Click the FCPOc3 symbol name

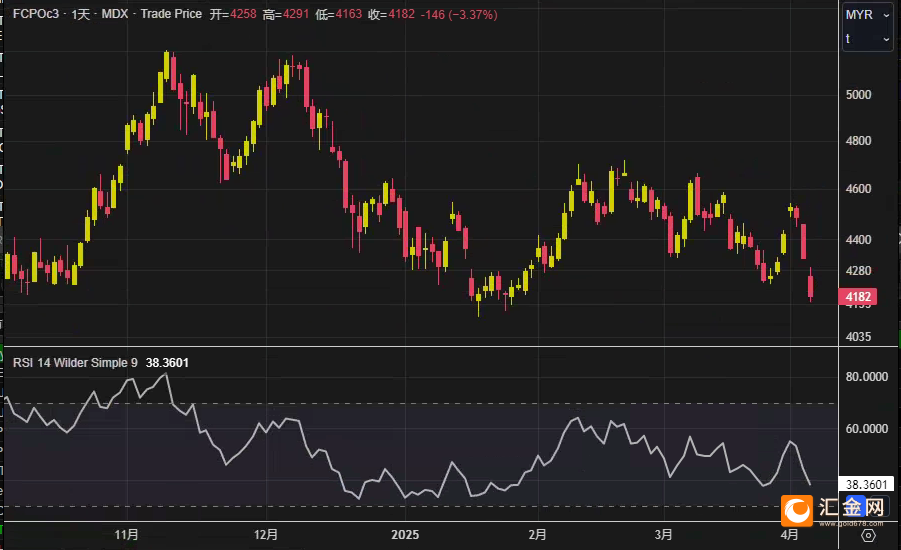coord(36,14)
